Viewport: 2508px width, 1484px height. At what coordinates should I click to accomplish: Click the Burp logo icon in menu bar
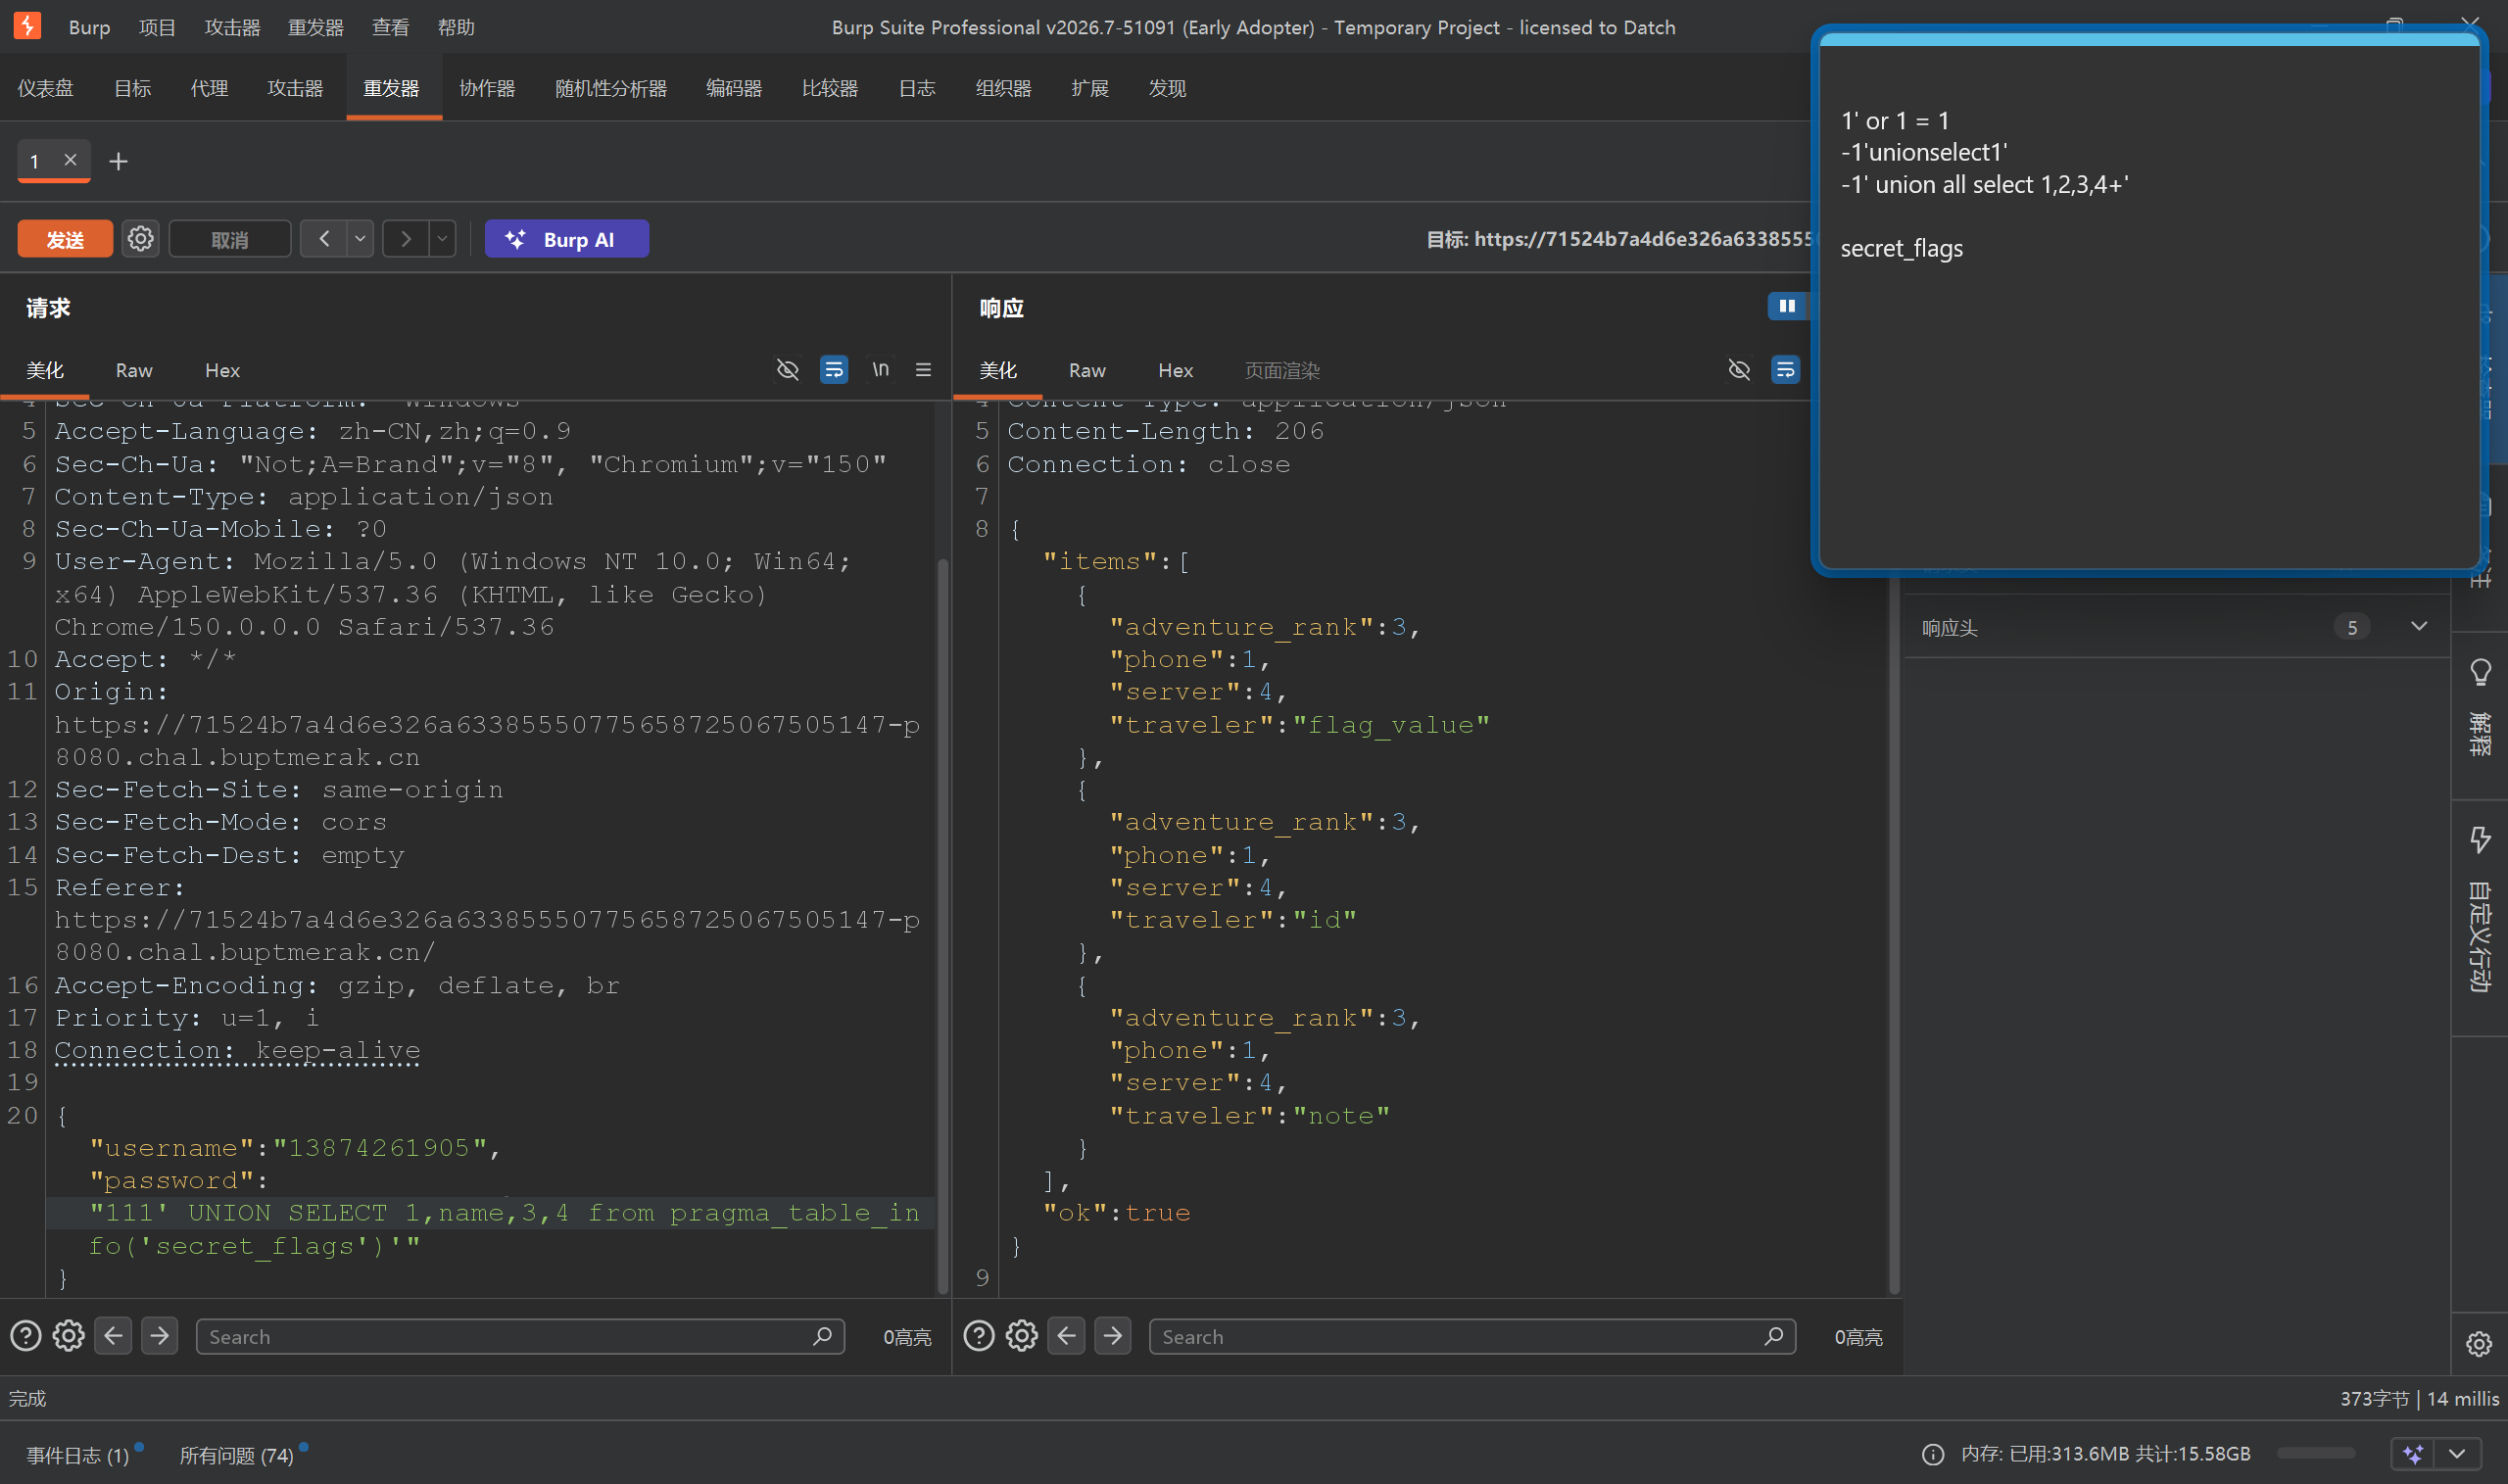coord(27,26)
